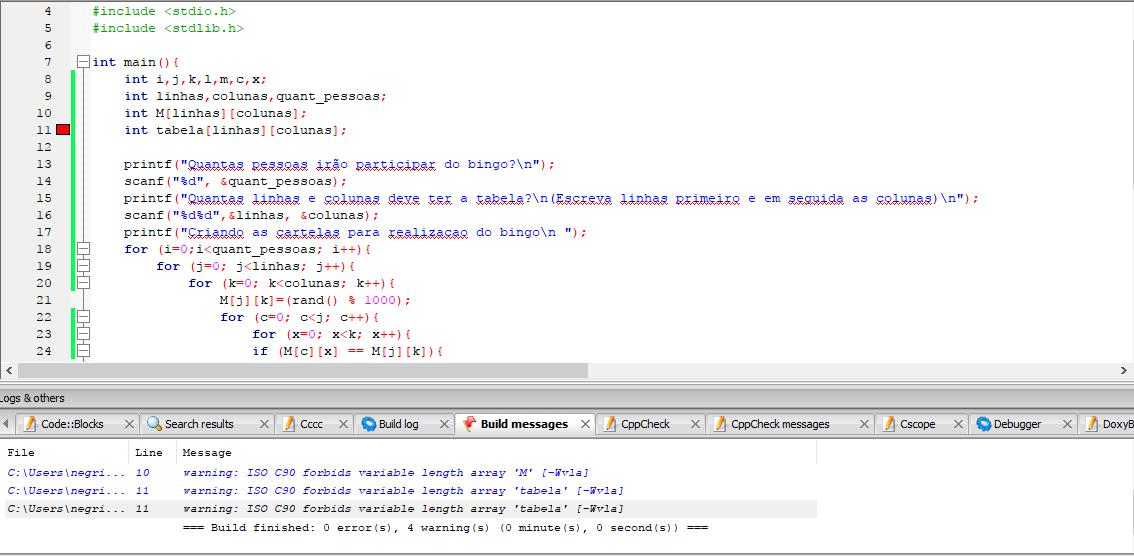1134x556 pixels.
Task: Select the warning for array 'M' on line 10
Action: click(x=411, y=473)
